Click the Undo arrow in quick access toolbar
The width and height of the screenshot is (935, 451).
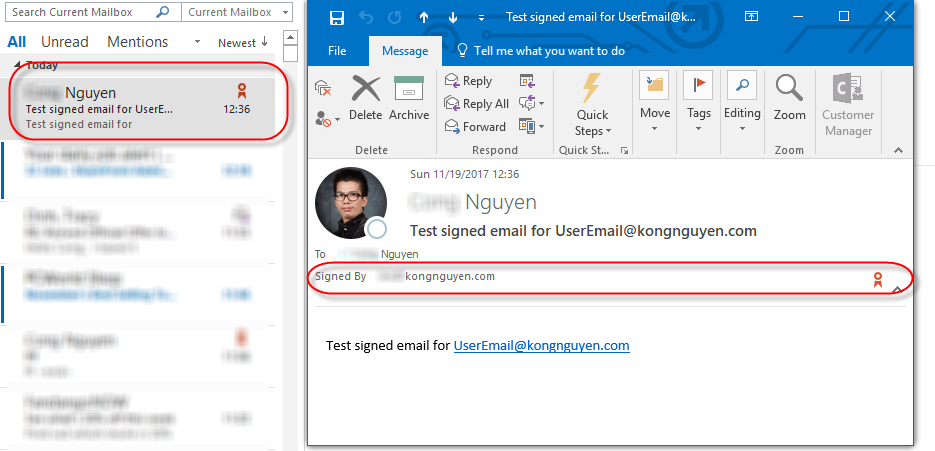(x=366, y=17)
